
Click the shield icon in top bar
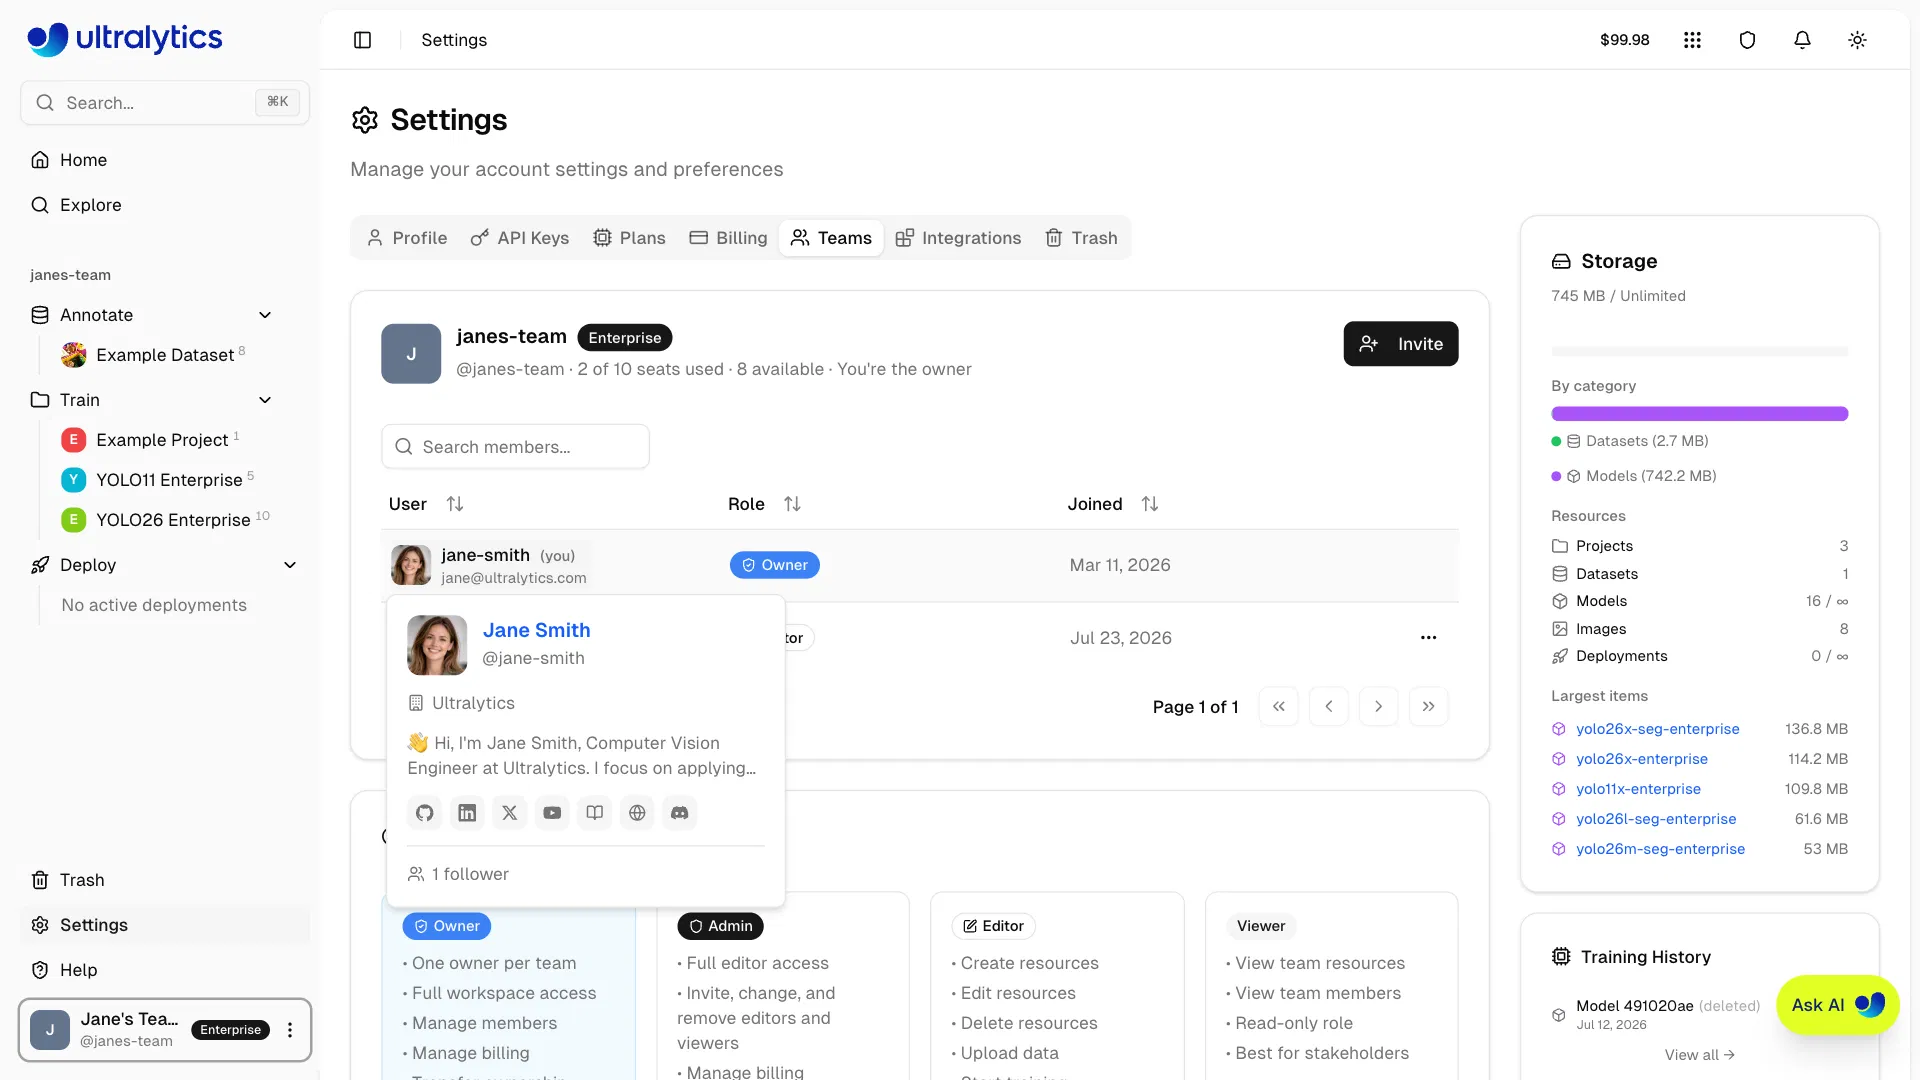tap(1747, 40)
